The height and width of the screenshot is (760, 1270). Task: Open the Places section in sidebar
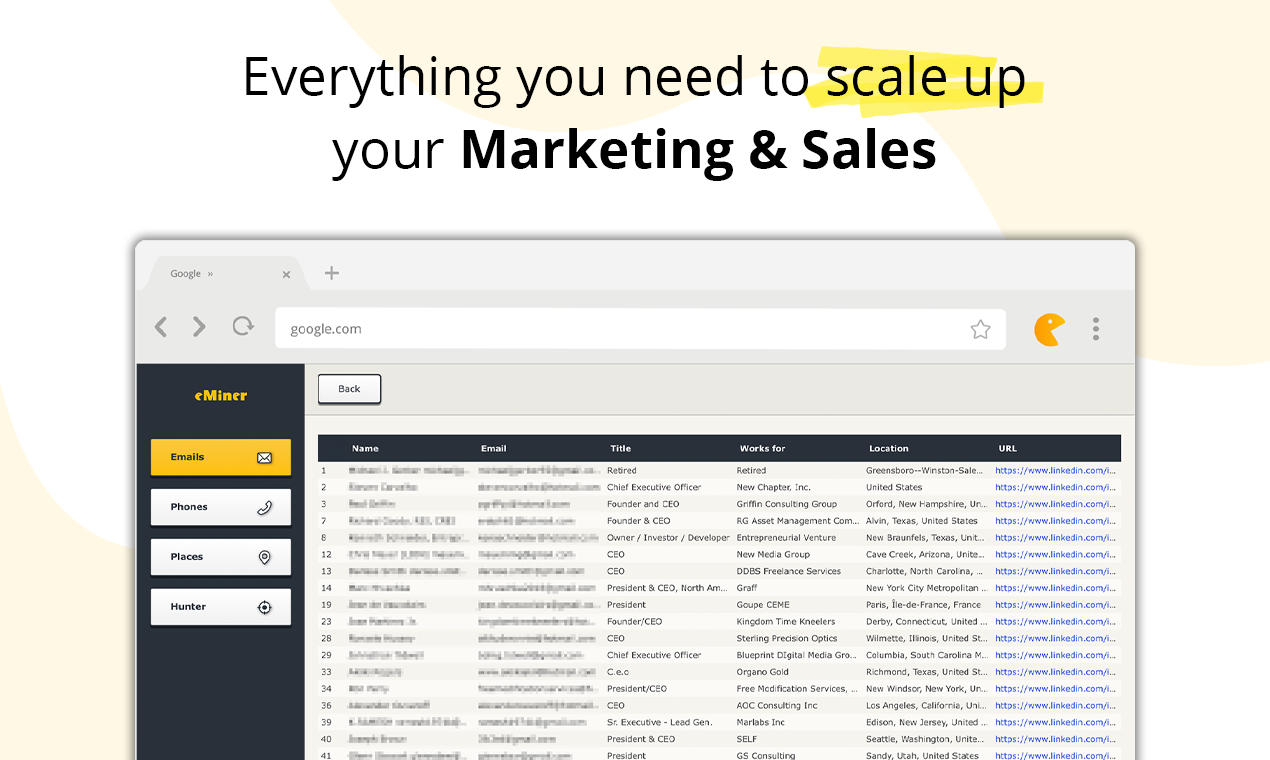coord(221,557)
